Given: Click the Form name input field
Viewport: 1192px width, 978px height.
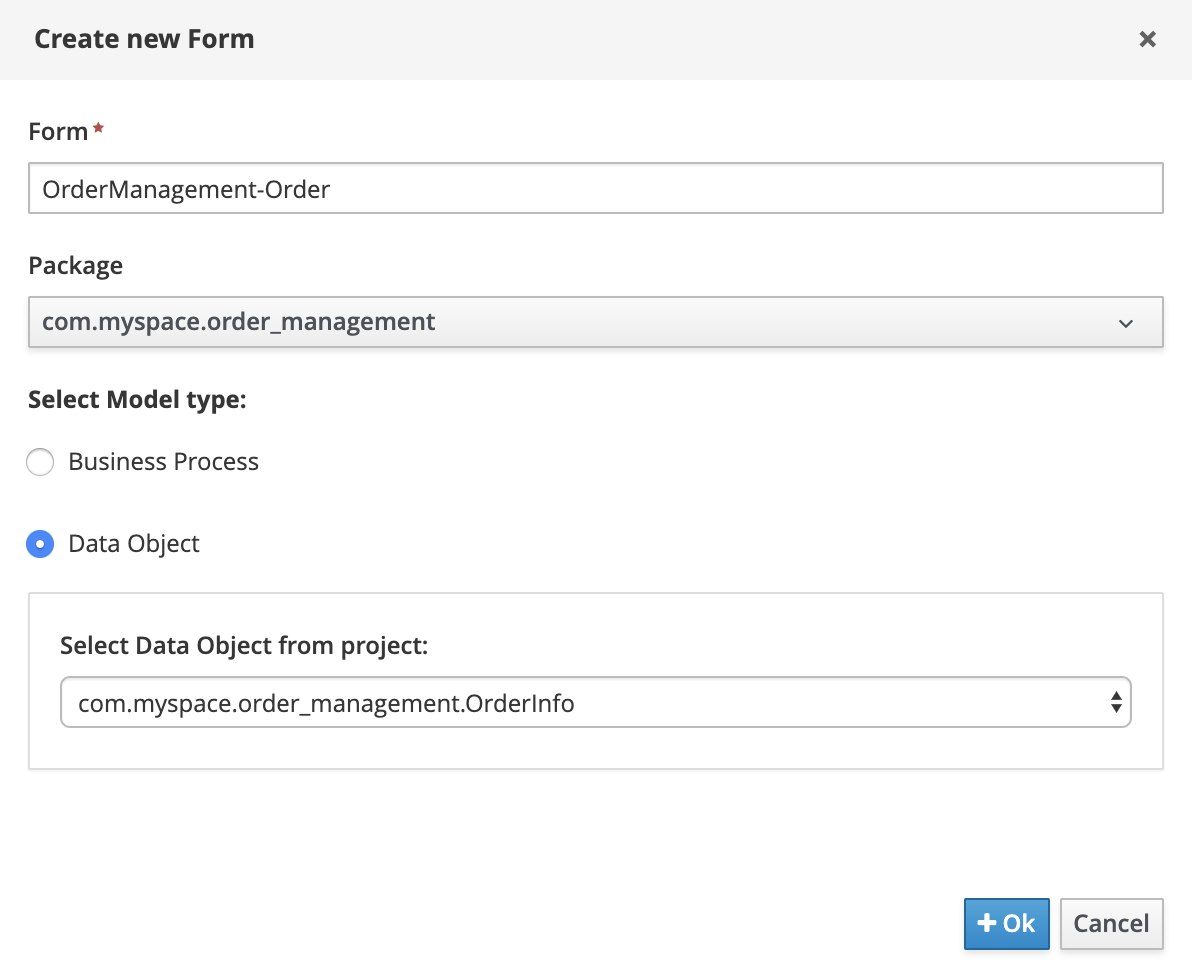Looking at the screenshot, I should (x=595, y=188).
